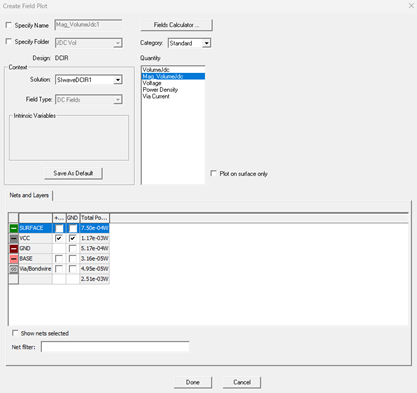This screenshot has width=417, height=393.
Task: Select the VCC layer row name
Action: point(35,238)
